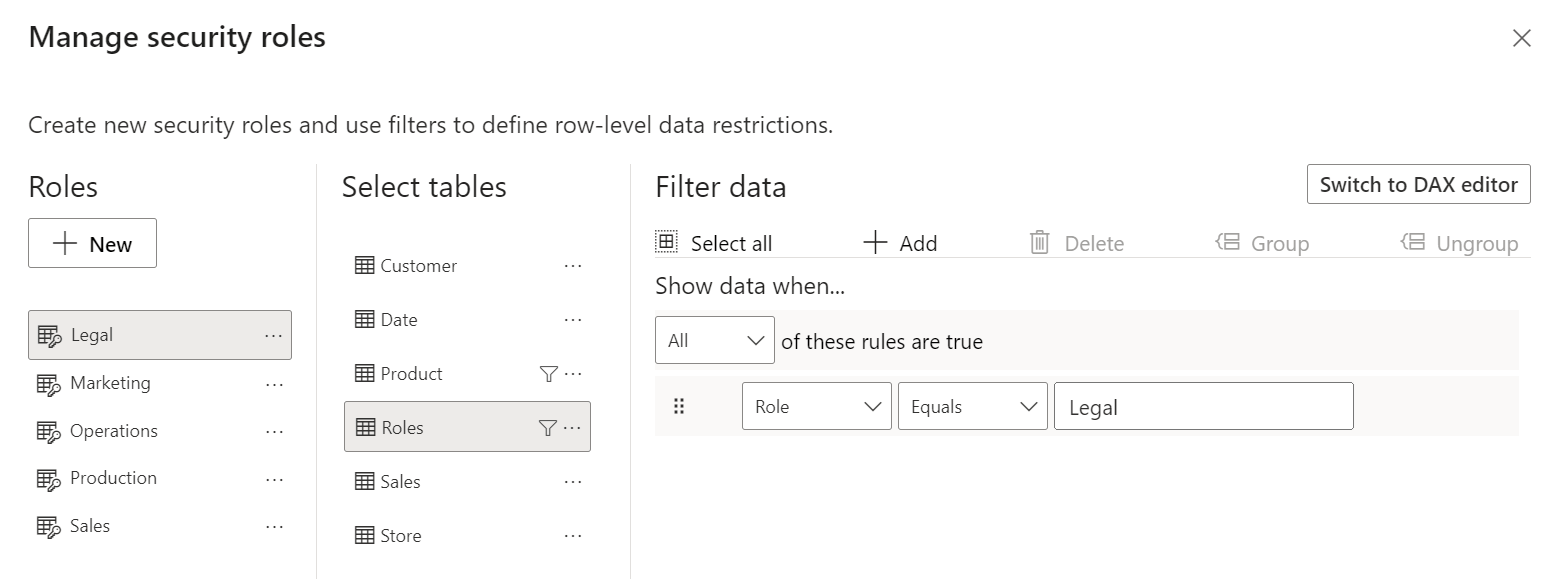This screenshot has width=1555, height=579.
Task: Expand the All rules match dropdown
Action: pyautogui.click(x=715, y=340)
